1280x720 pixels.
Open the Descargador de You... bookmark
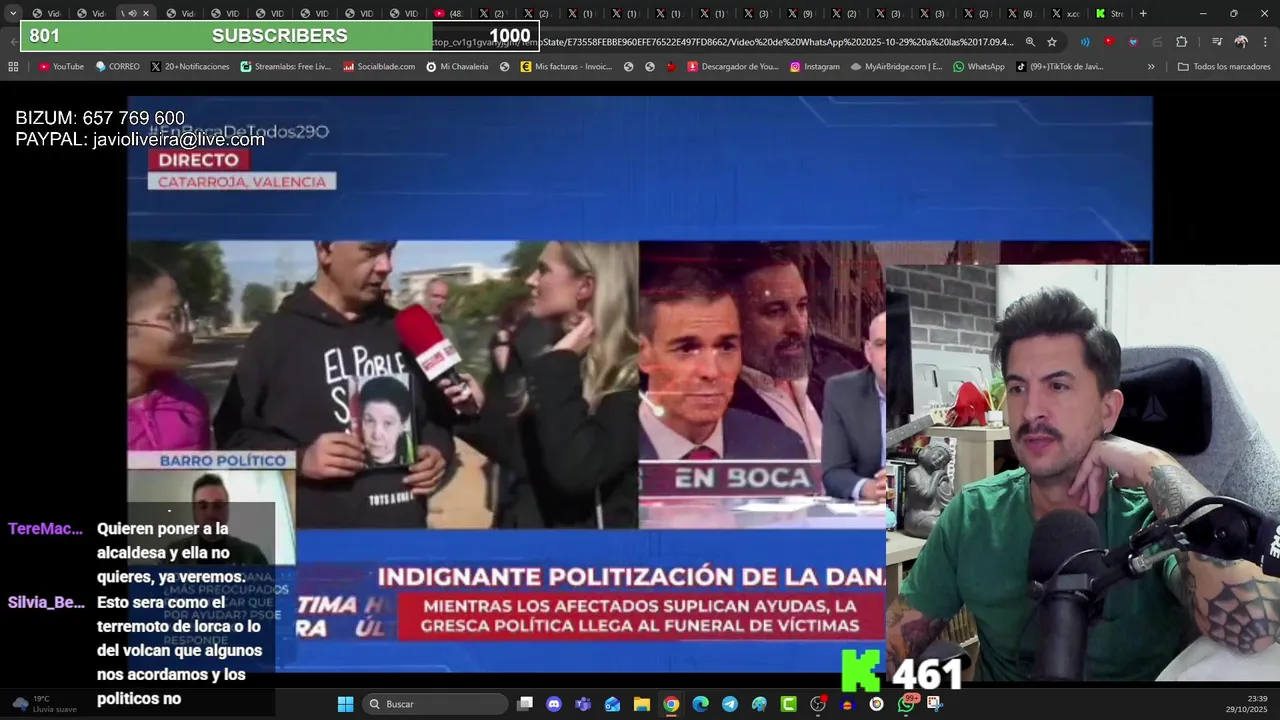point(733,67)
